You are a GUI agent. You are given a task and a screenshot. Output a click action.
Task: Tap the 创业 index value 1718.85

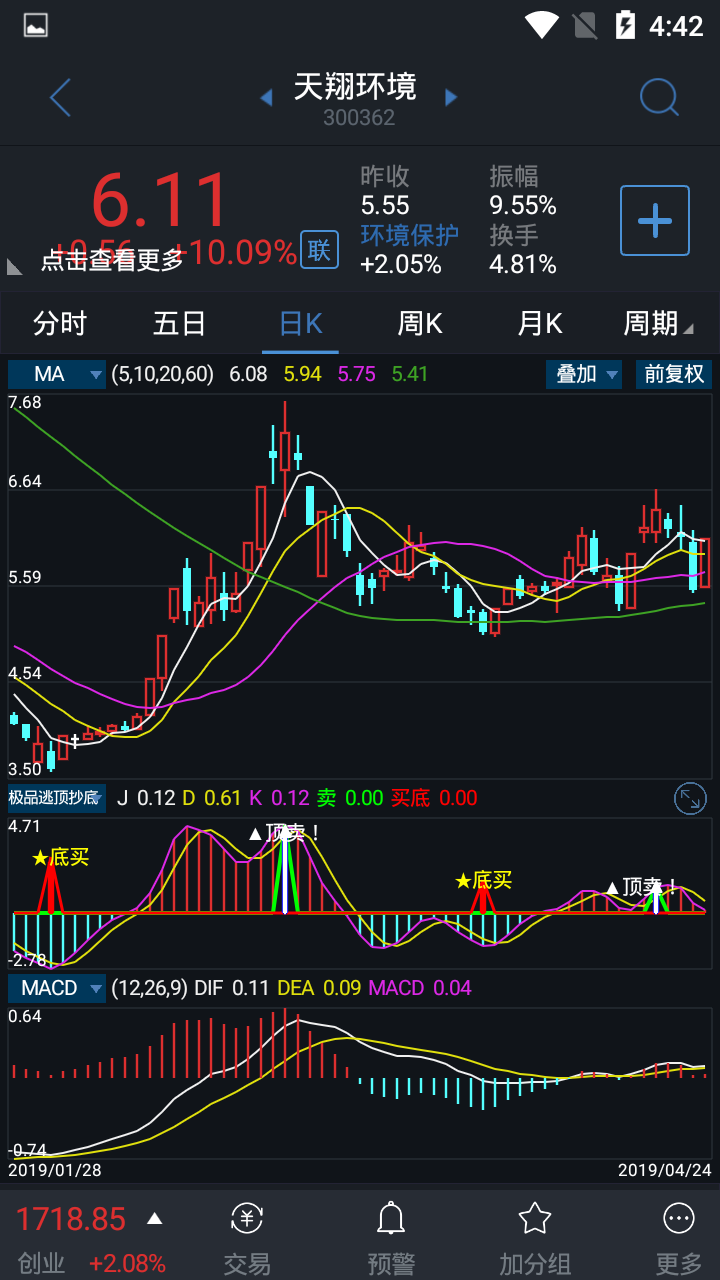click(x=71, y=1219)
